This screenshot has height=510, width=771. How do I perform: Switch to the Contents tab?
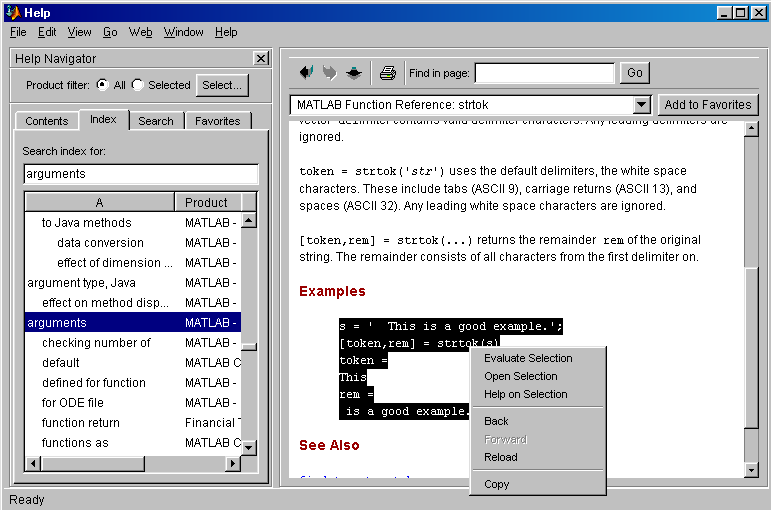47,121
